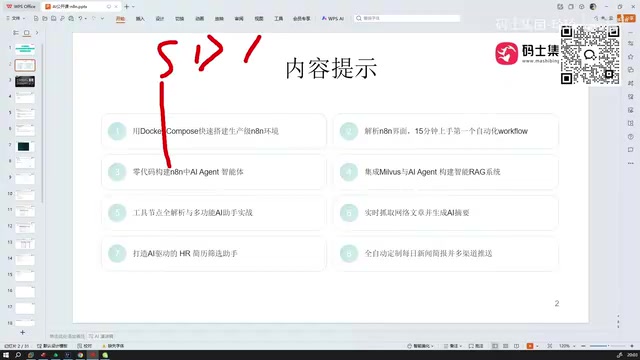Open the Windows Start menu
The height and width of the screenshot is (360, 640).
(6, 355)
